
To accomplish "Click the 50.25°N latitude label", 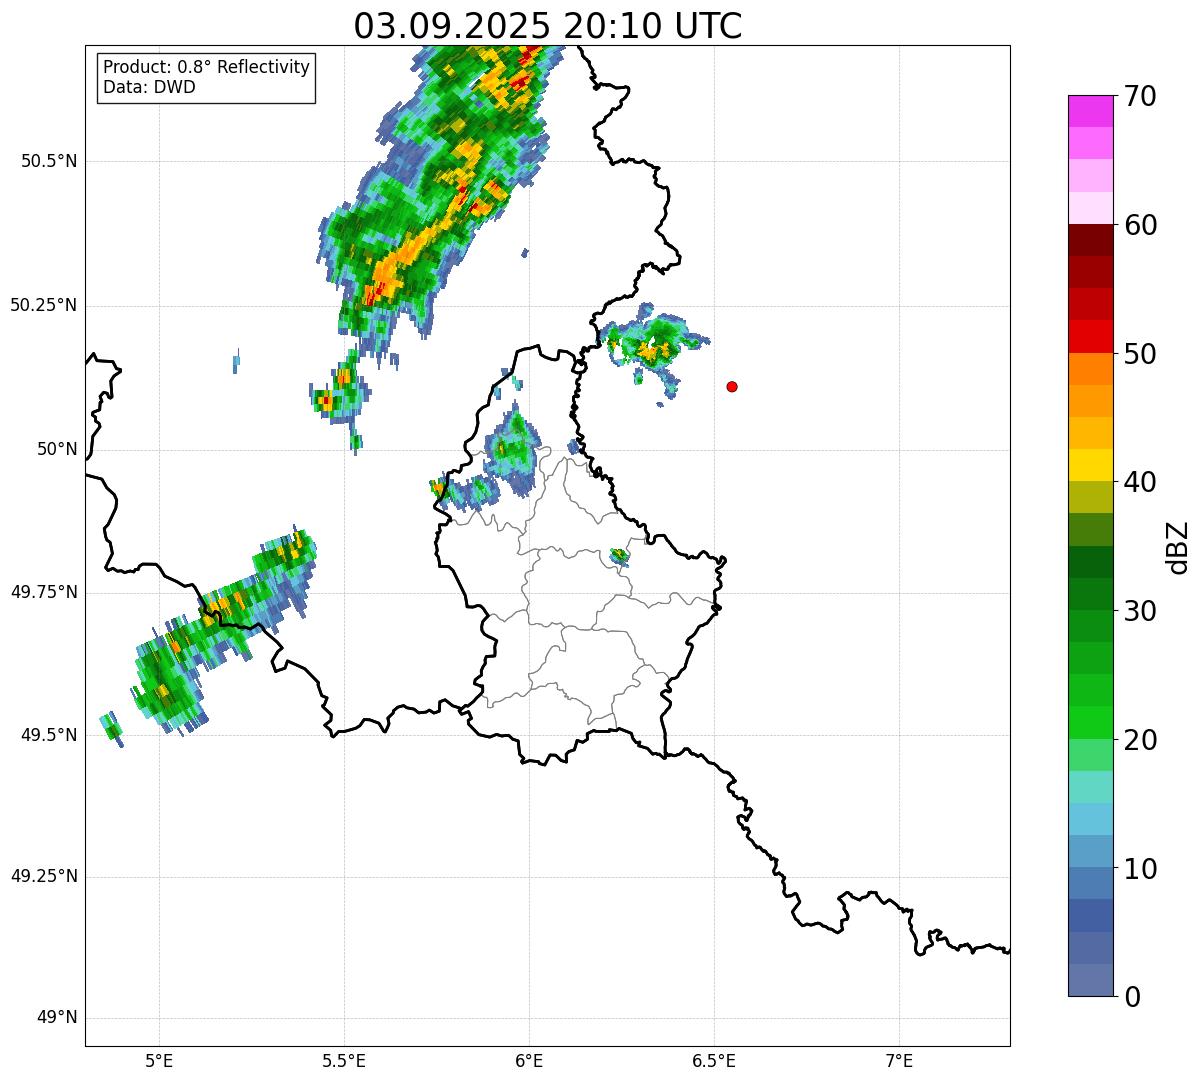I will [x=43, y=305].
